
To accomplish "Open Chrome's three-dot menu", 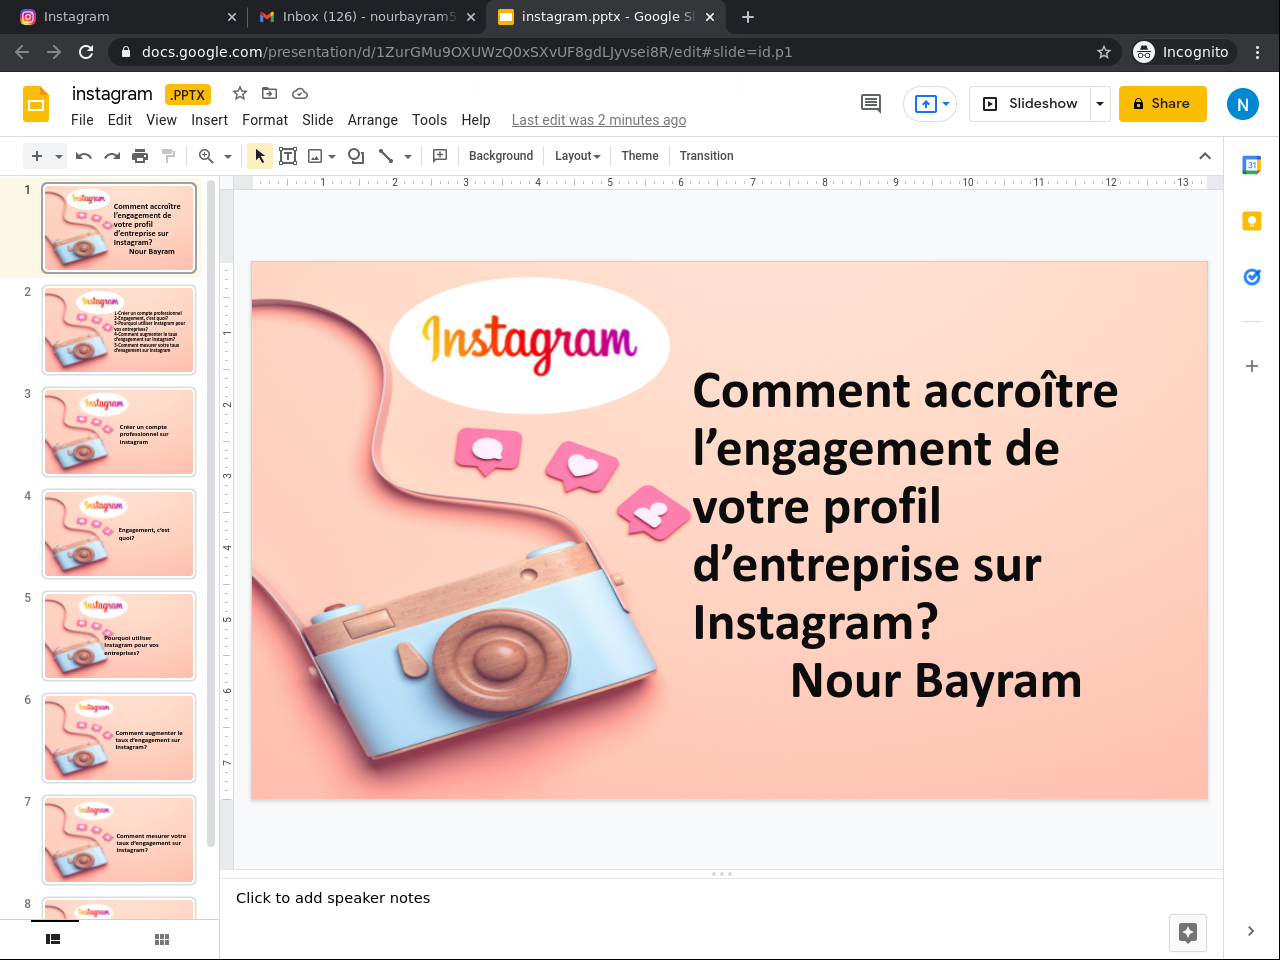I will coord(1258,52).
